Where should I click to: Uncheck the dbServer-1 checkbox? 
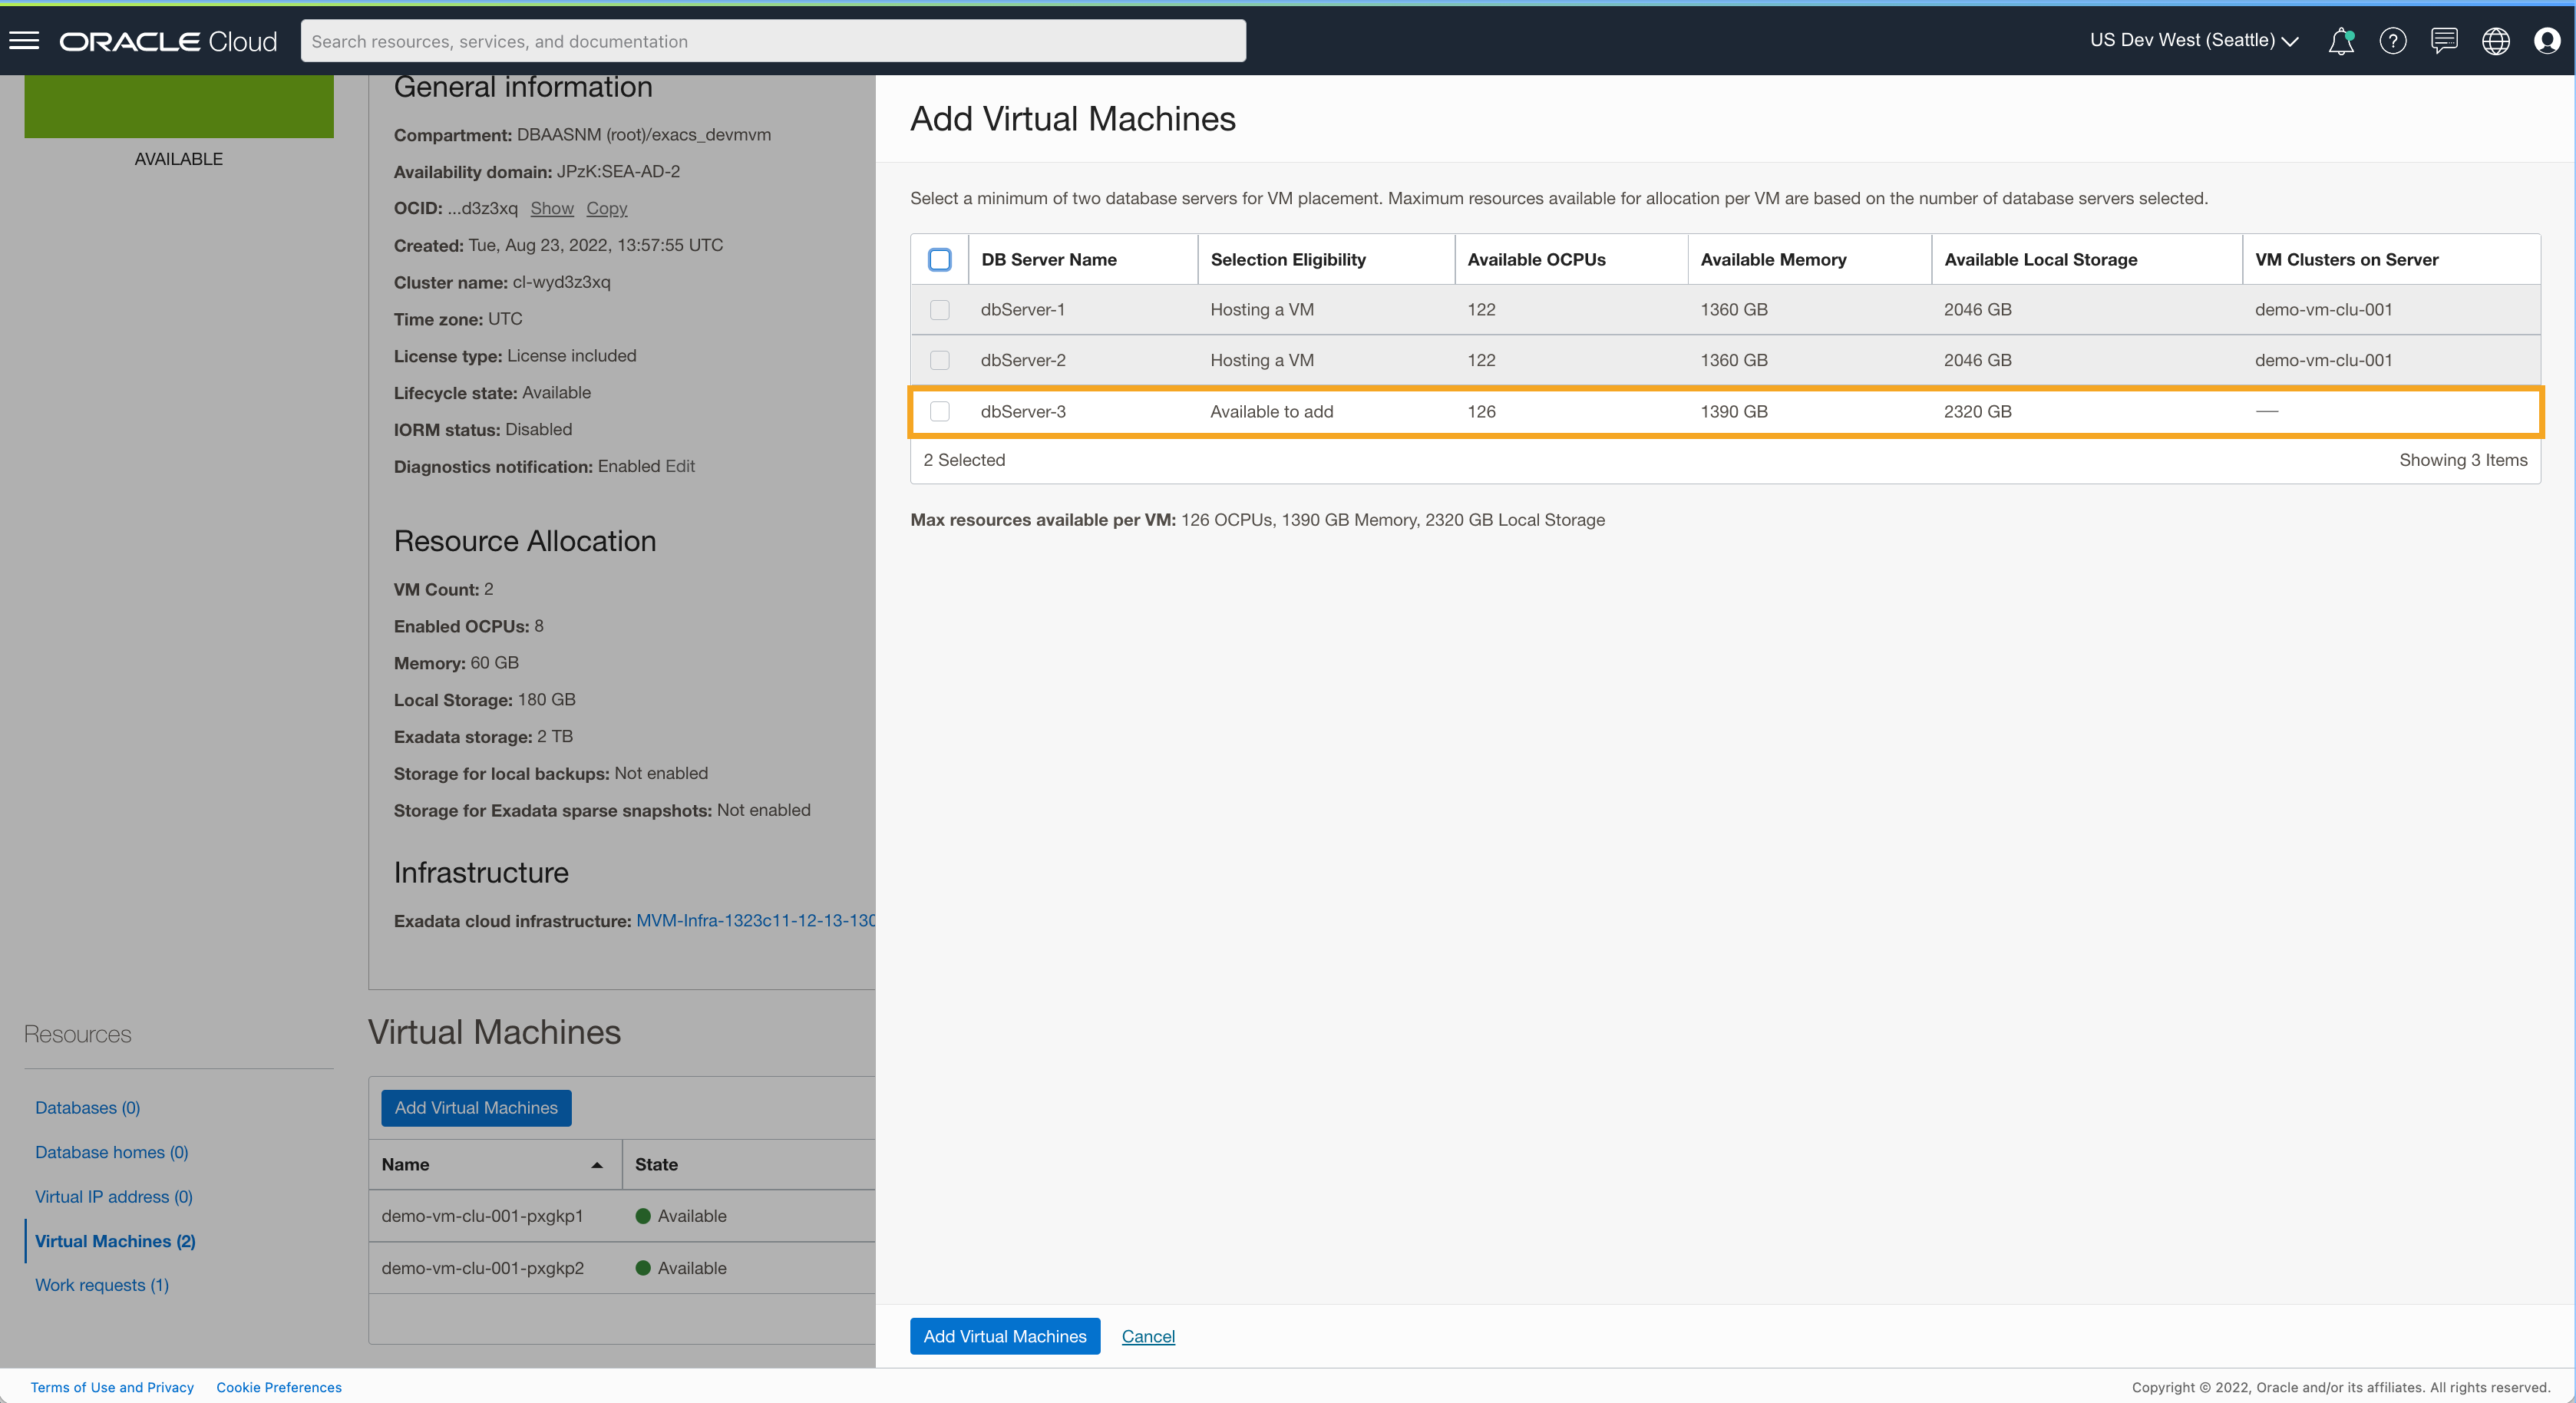click(940, 310)
